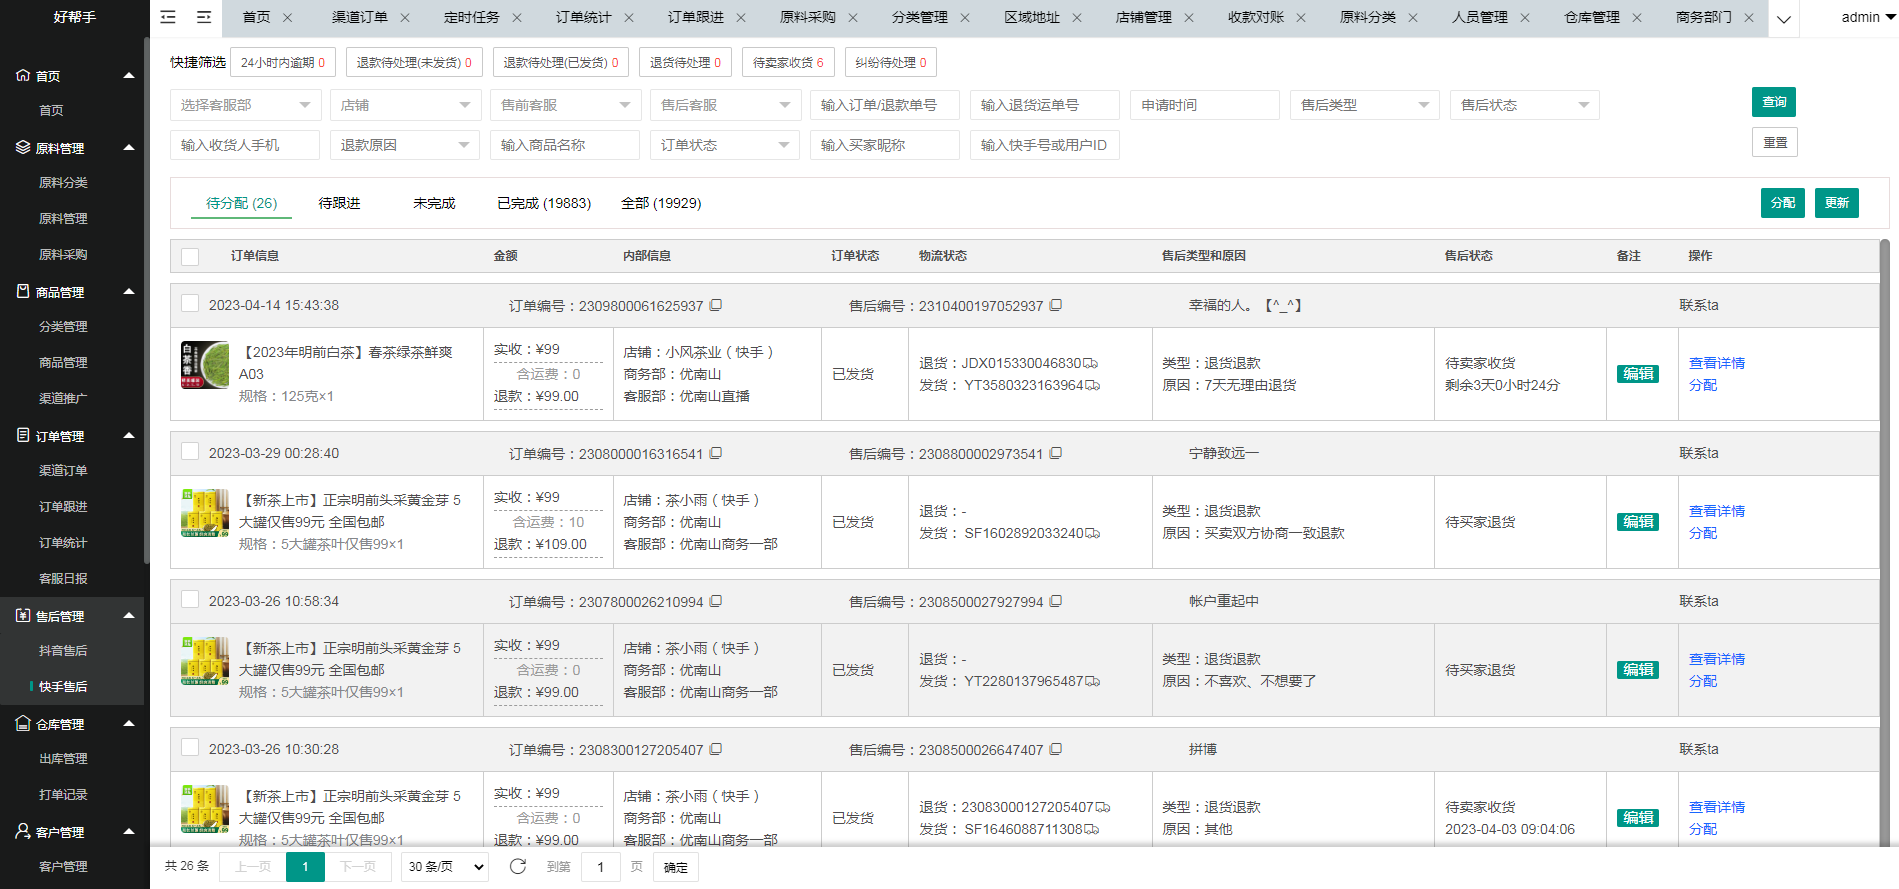Open the 店铺 dropdown filter

click(x=405, y=105)
